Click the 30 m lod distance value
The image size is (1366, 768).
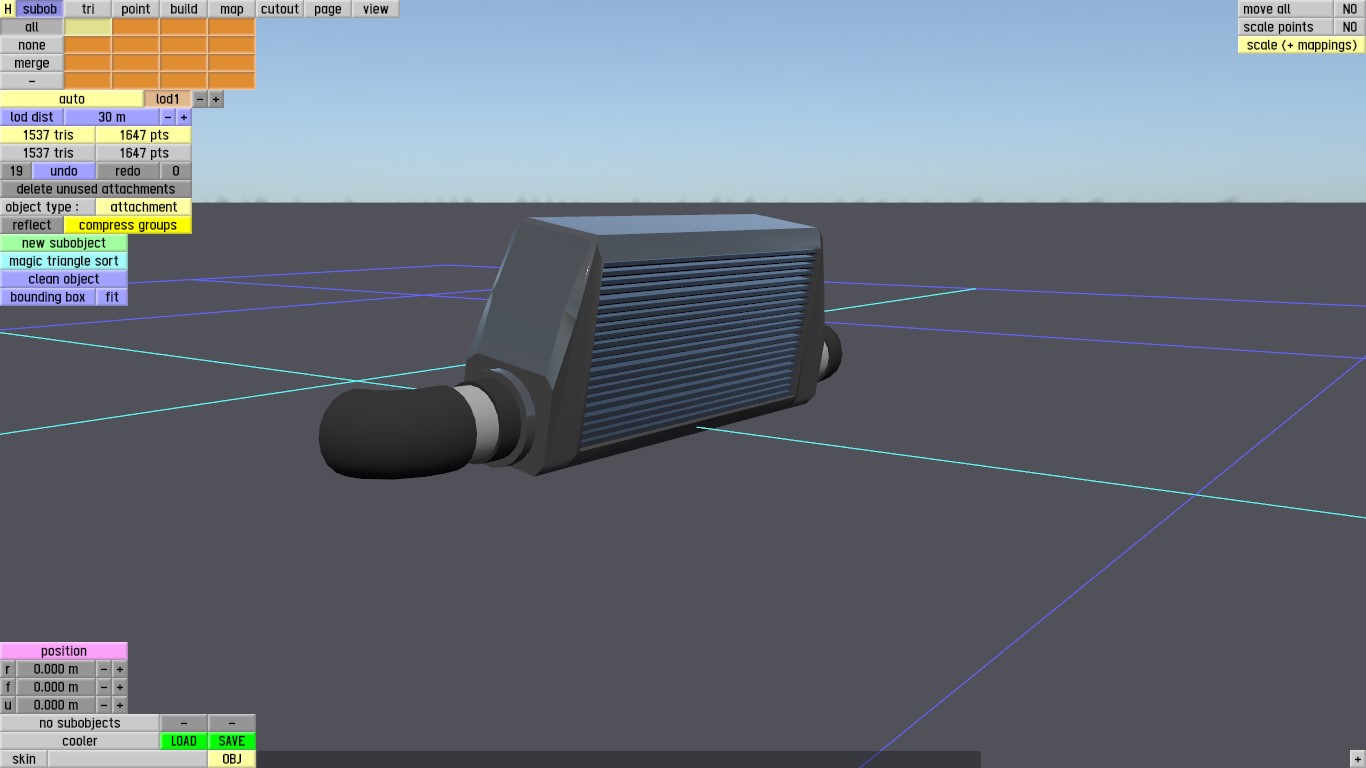(x=112, y=117)
